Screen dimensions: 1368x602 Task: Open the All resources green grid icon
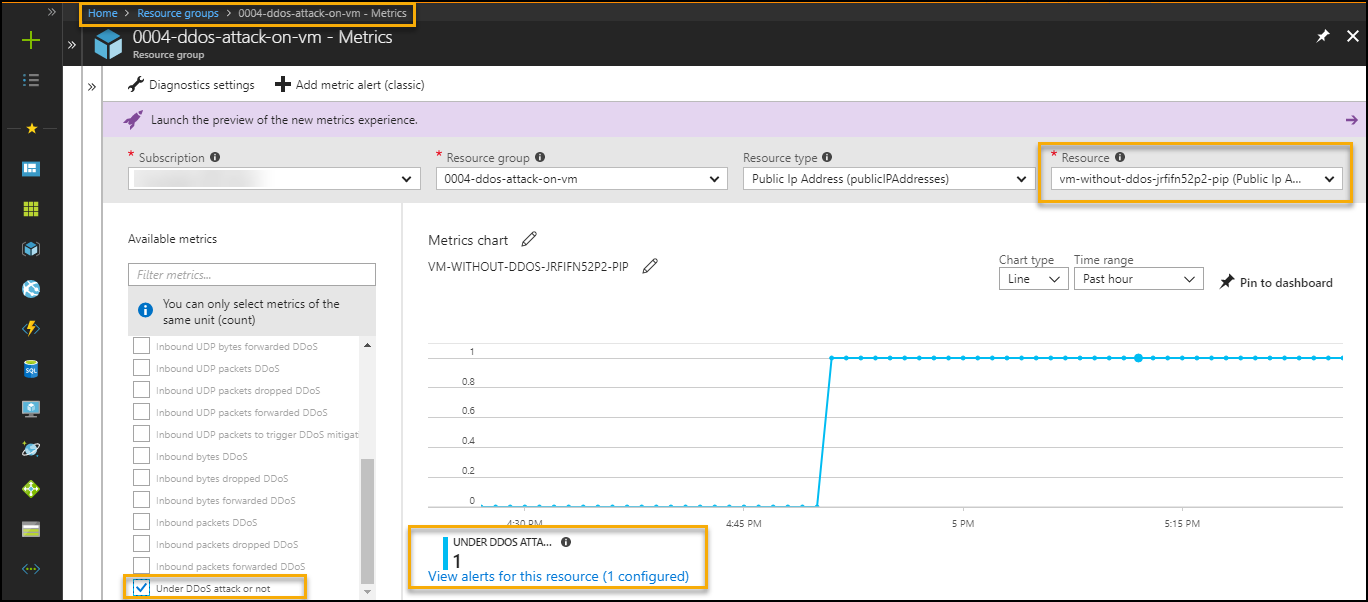(x=31, y=209)
